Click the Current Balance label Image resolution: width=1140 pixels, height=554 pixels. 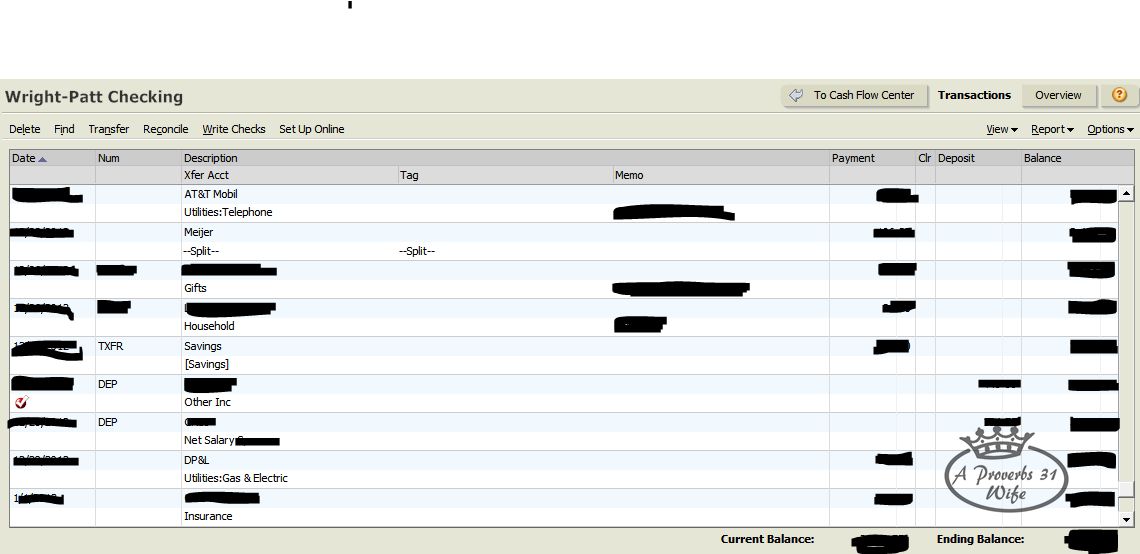click(x=767, y=539)
